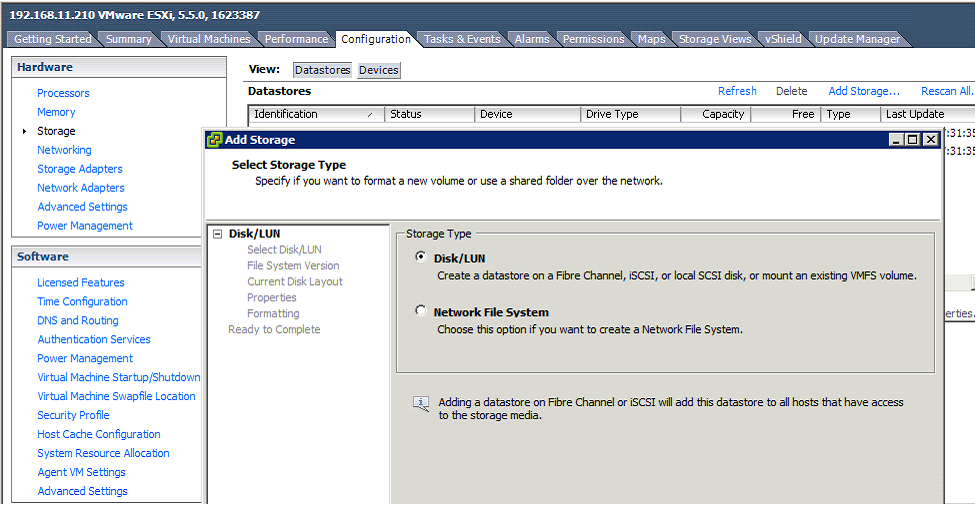Viewport: 975px width, 505px height.
Task: Click the Last Update column header
Action: (x=928, y=114)
